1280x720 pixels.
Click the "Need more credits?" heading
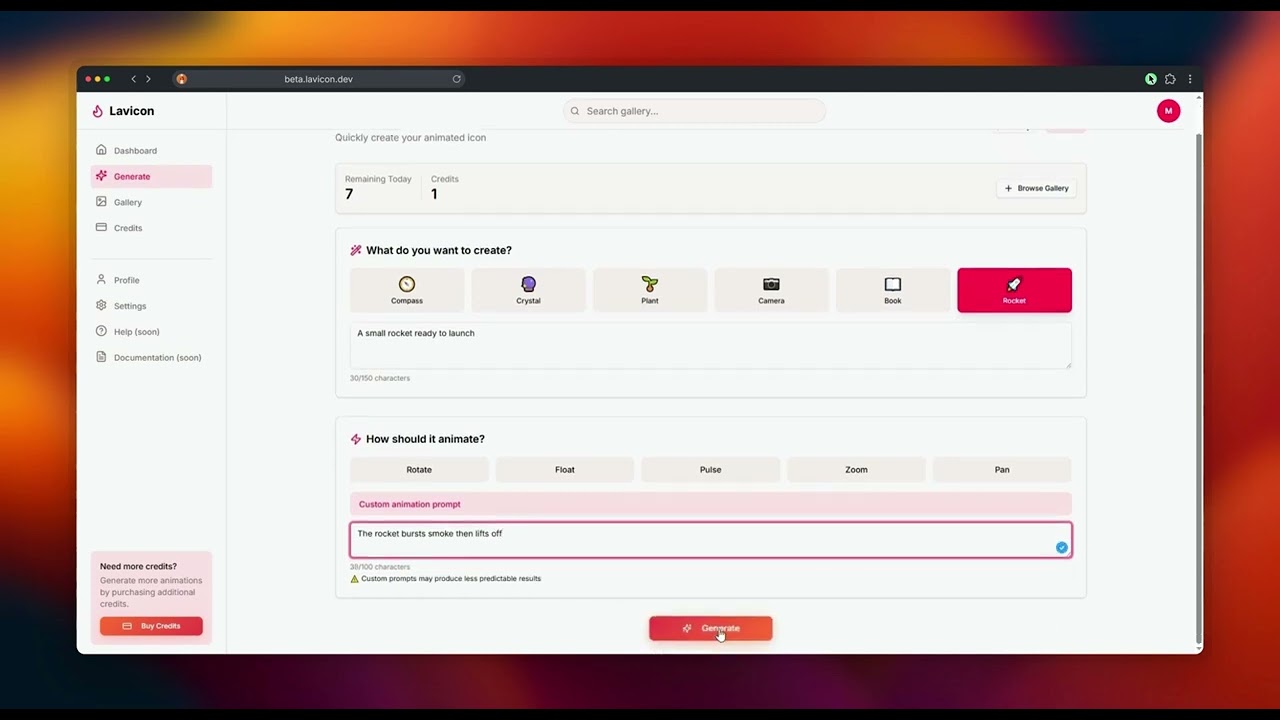pos(138,566)
